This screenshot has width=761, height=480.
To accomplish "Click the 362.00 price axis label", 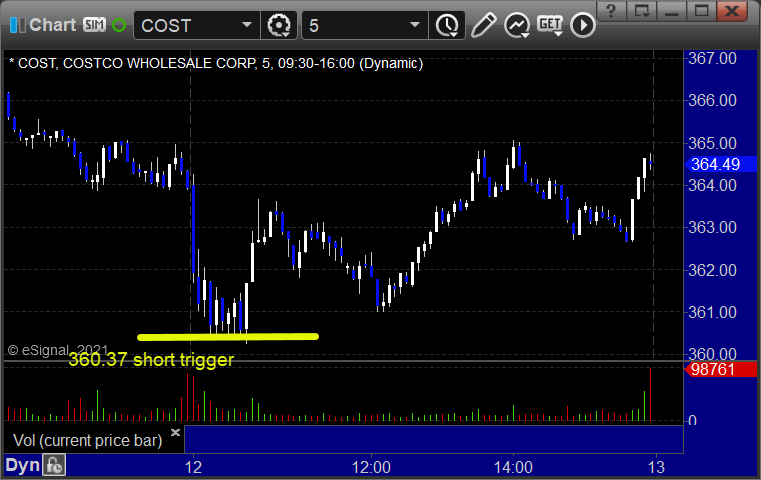I will [x=712, y=270].
